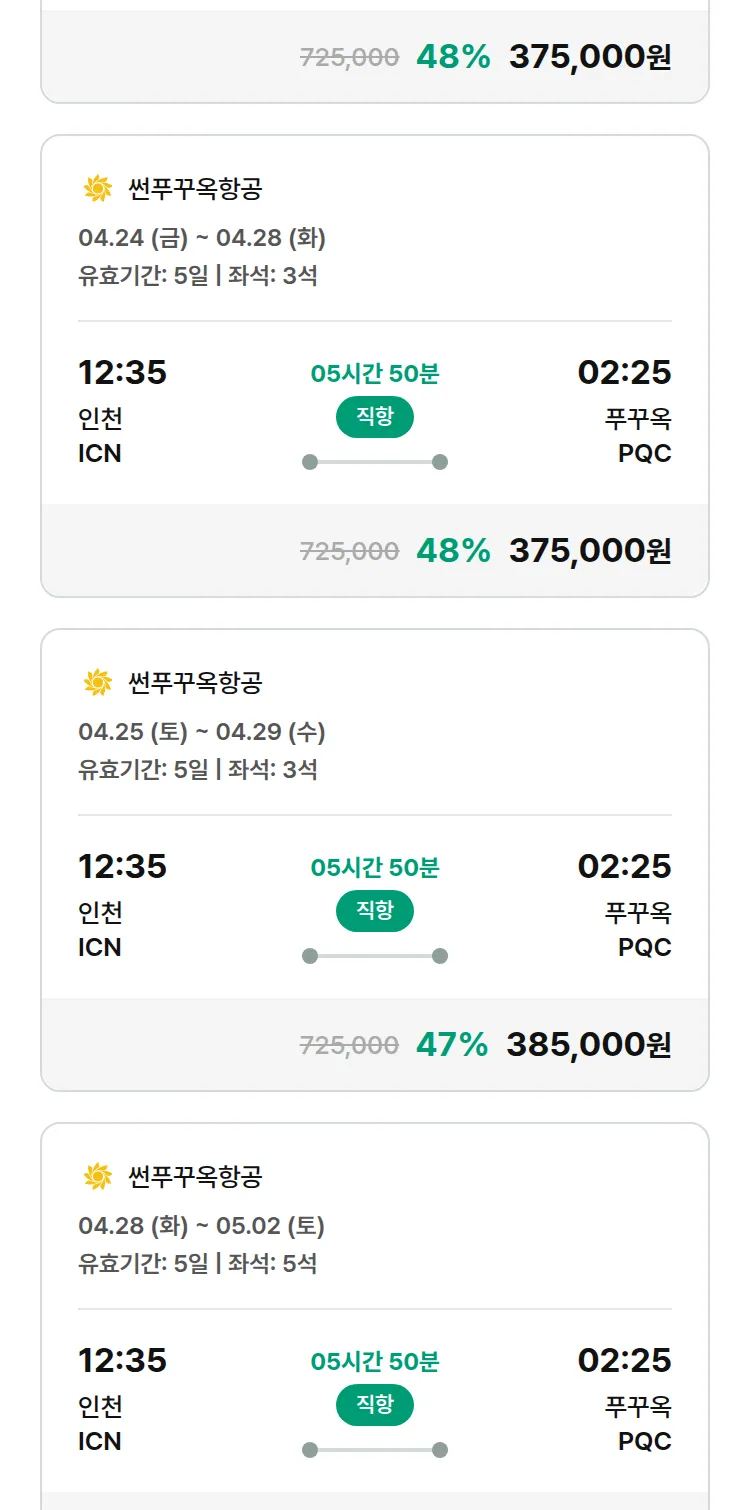This screenshot has width=750, height=1510.
Task: Click the 375,000원 price at the top card
Action: coord(590,57)
